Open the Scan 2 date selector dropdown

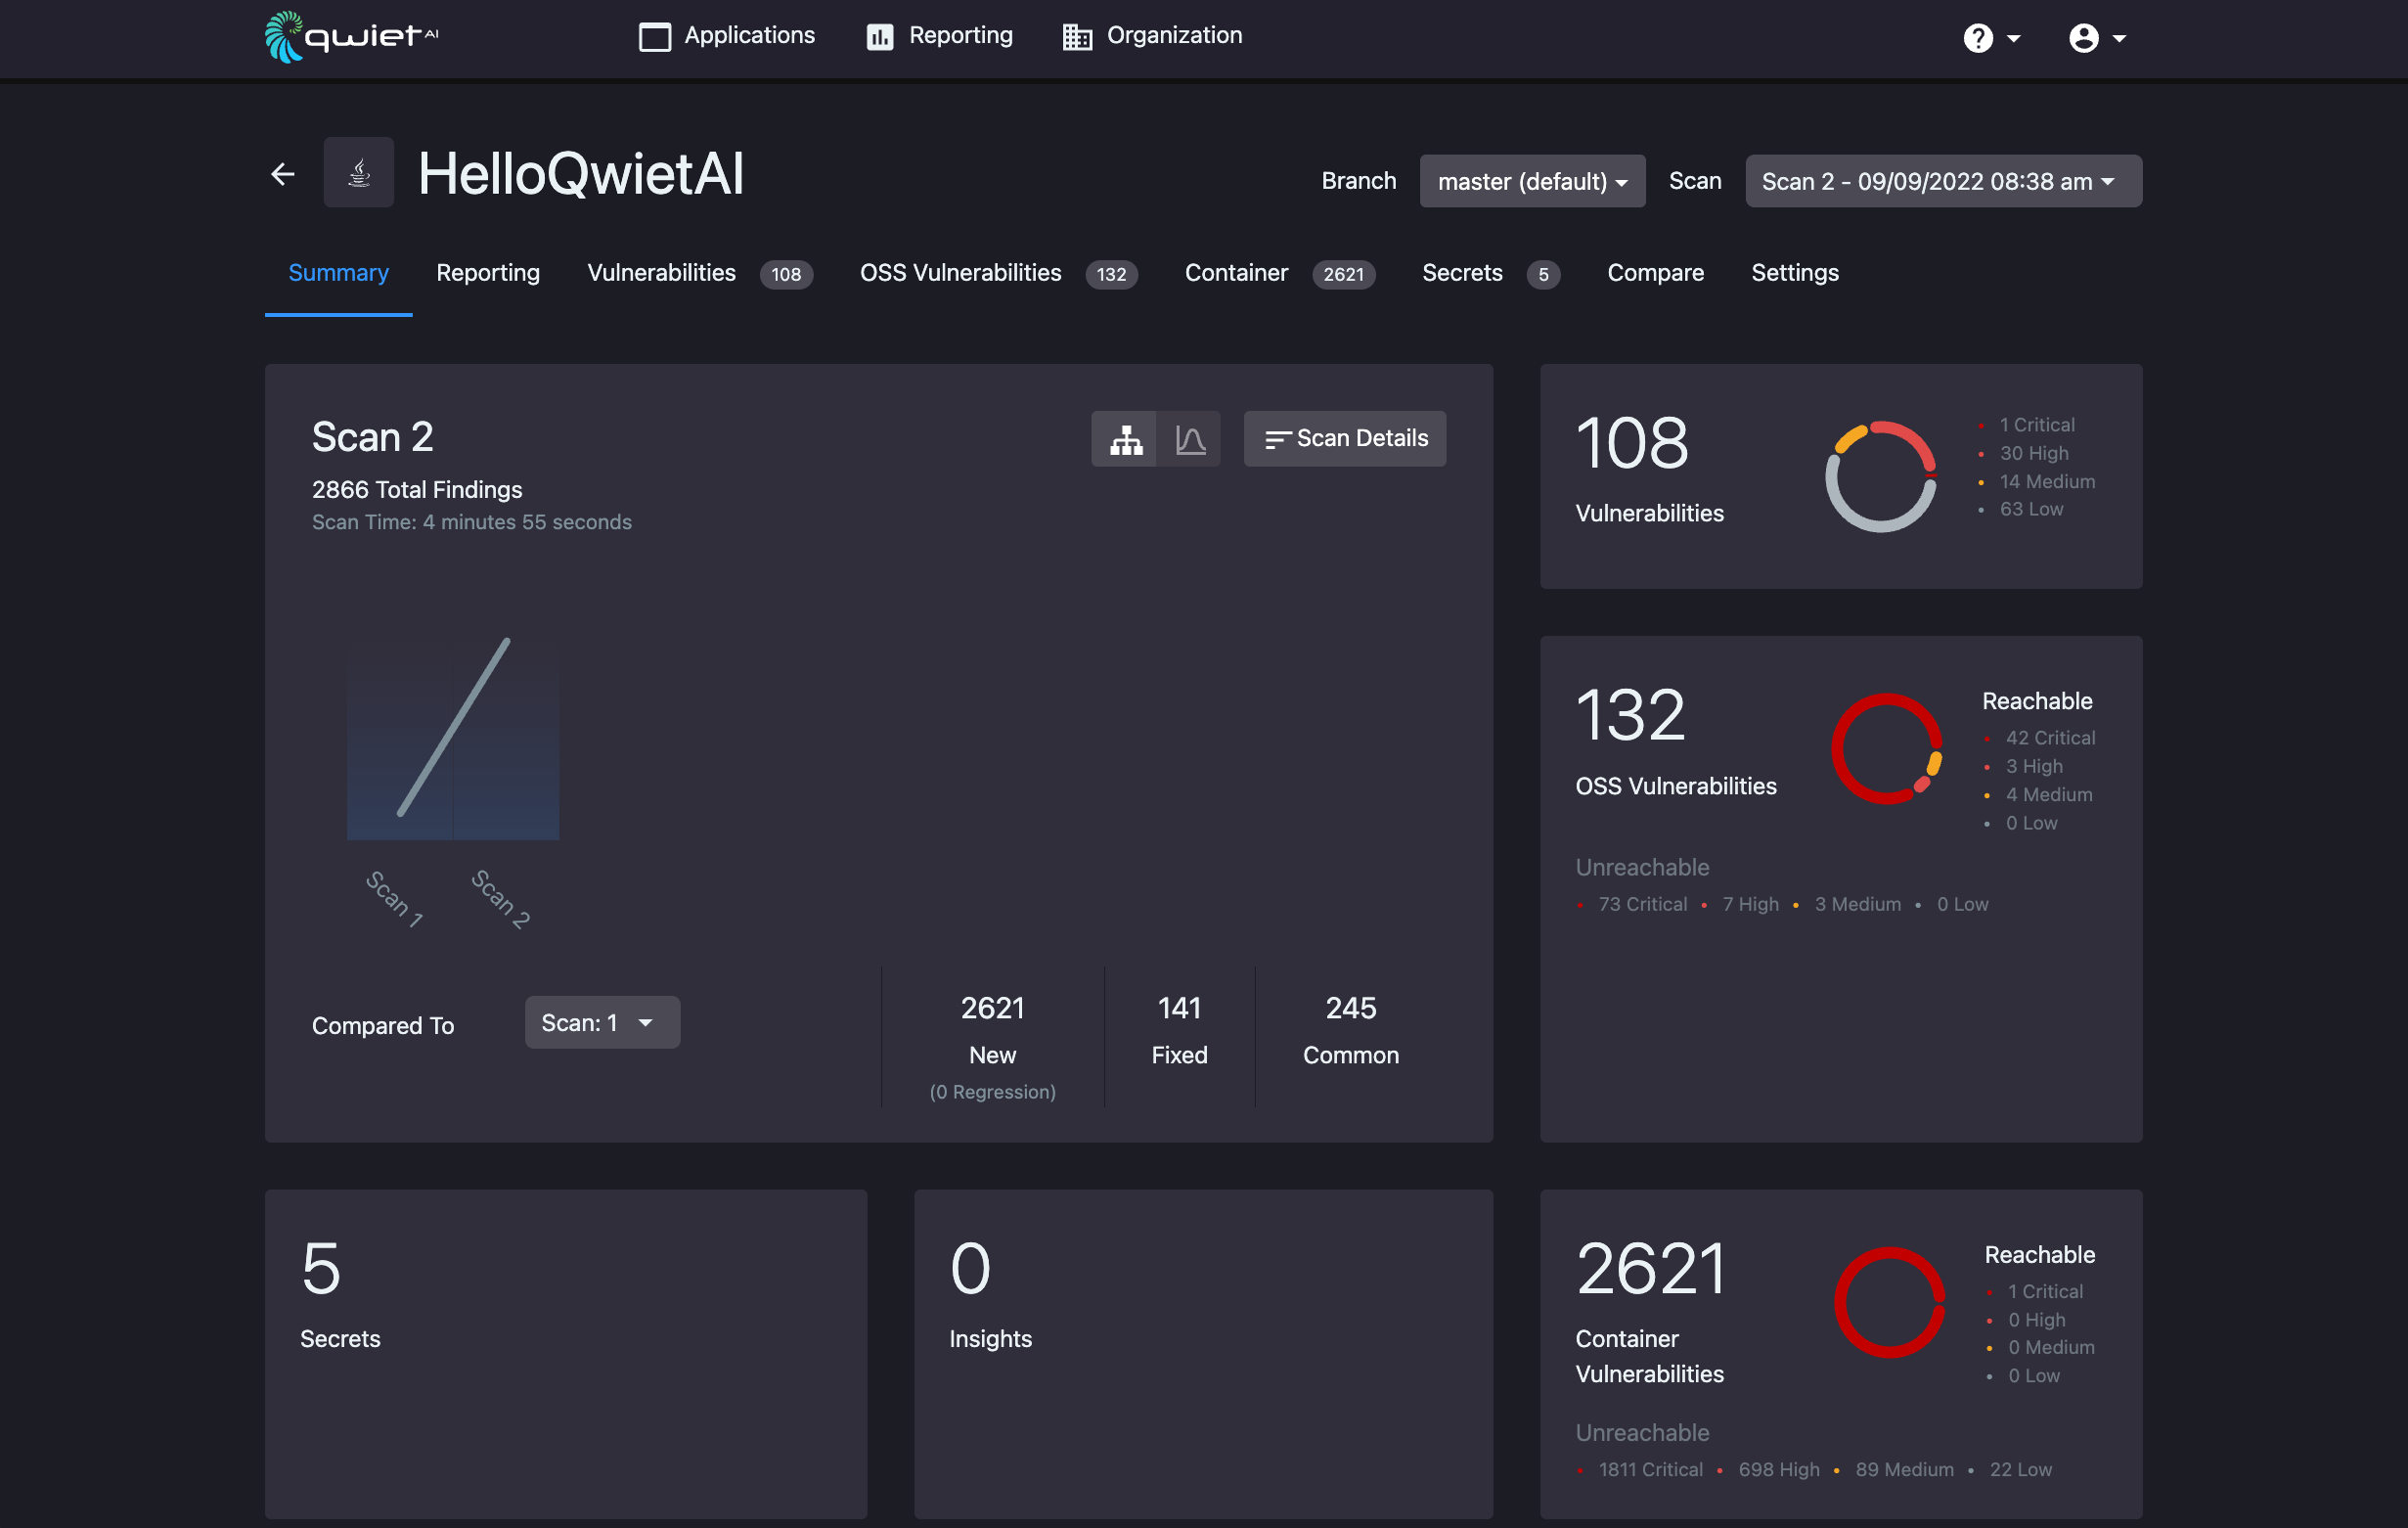coord(1943,181)
